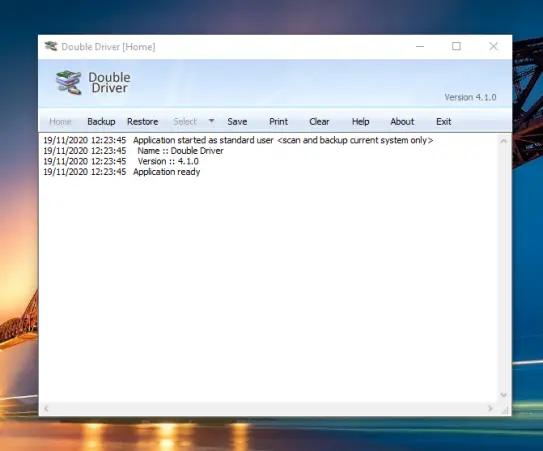Print the log with Print button
The width and height of the screenshot is (543, 451).
click(x=278, y=122)
